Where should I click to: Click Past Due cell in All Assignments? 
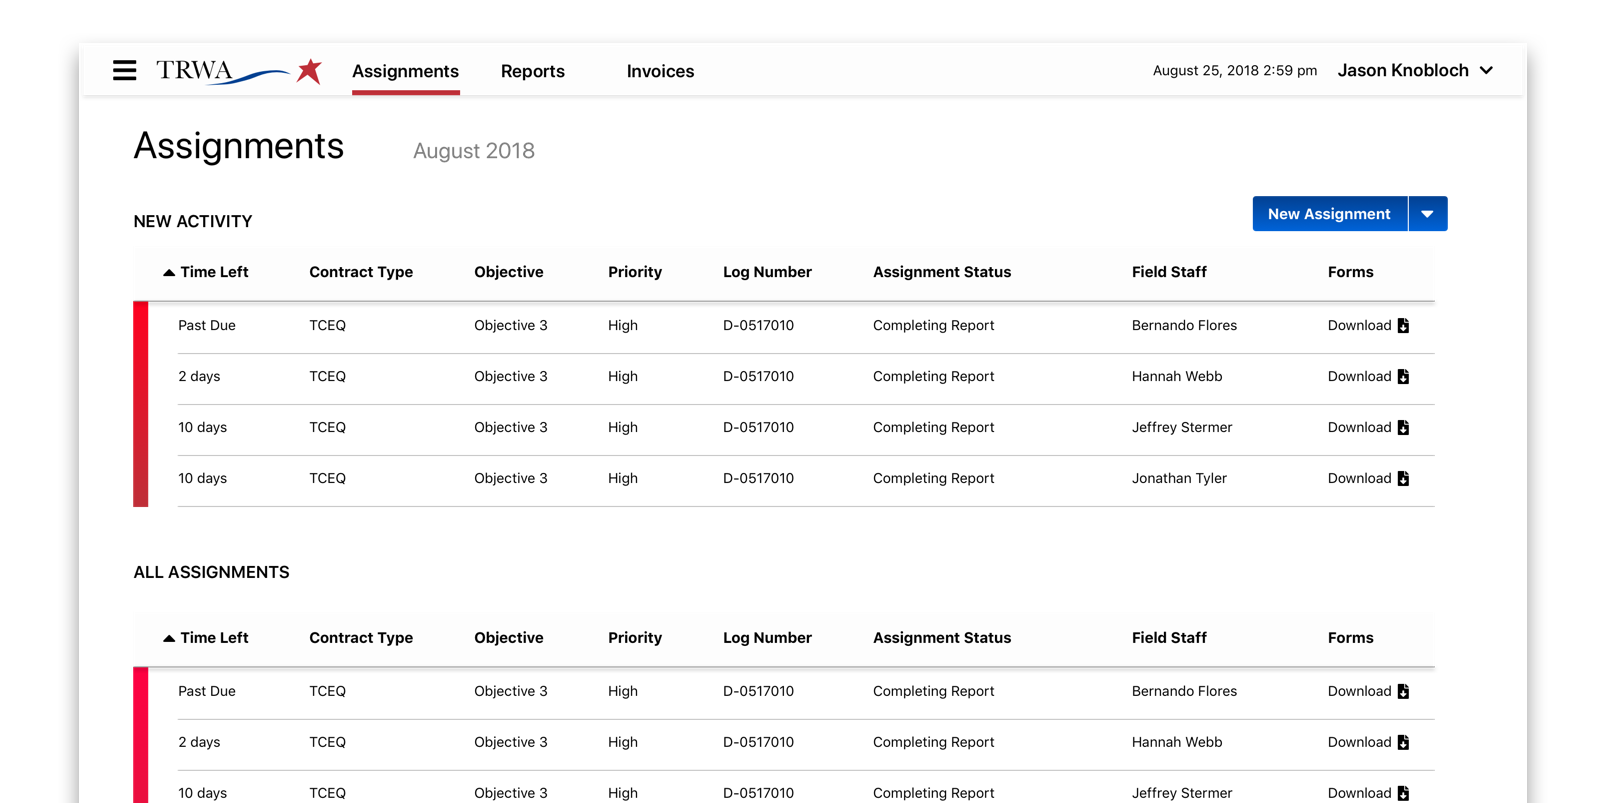(207, 692)
